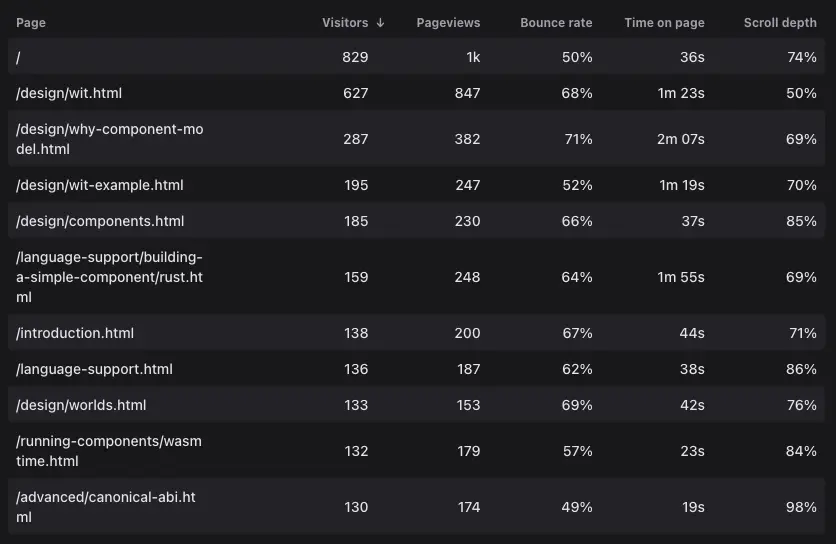Open the /running-components/wasmtime.html page
Viewport: 836px width, 544px height.
(109, 451)
